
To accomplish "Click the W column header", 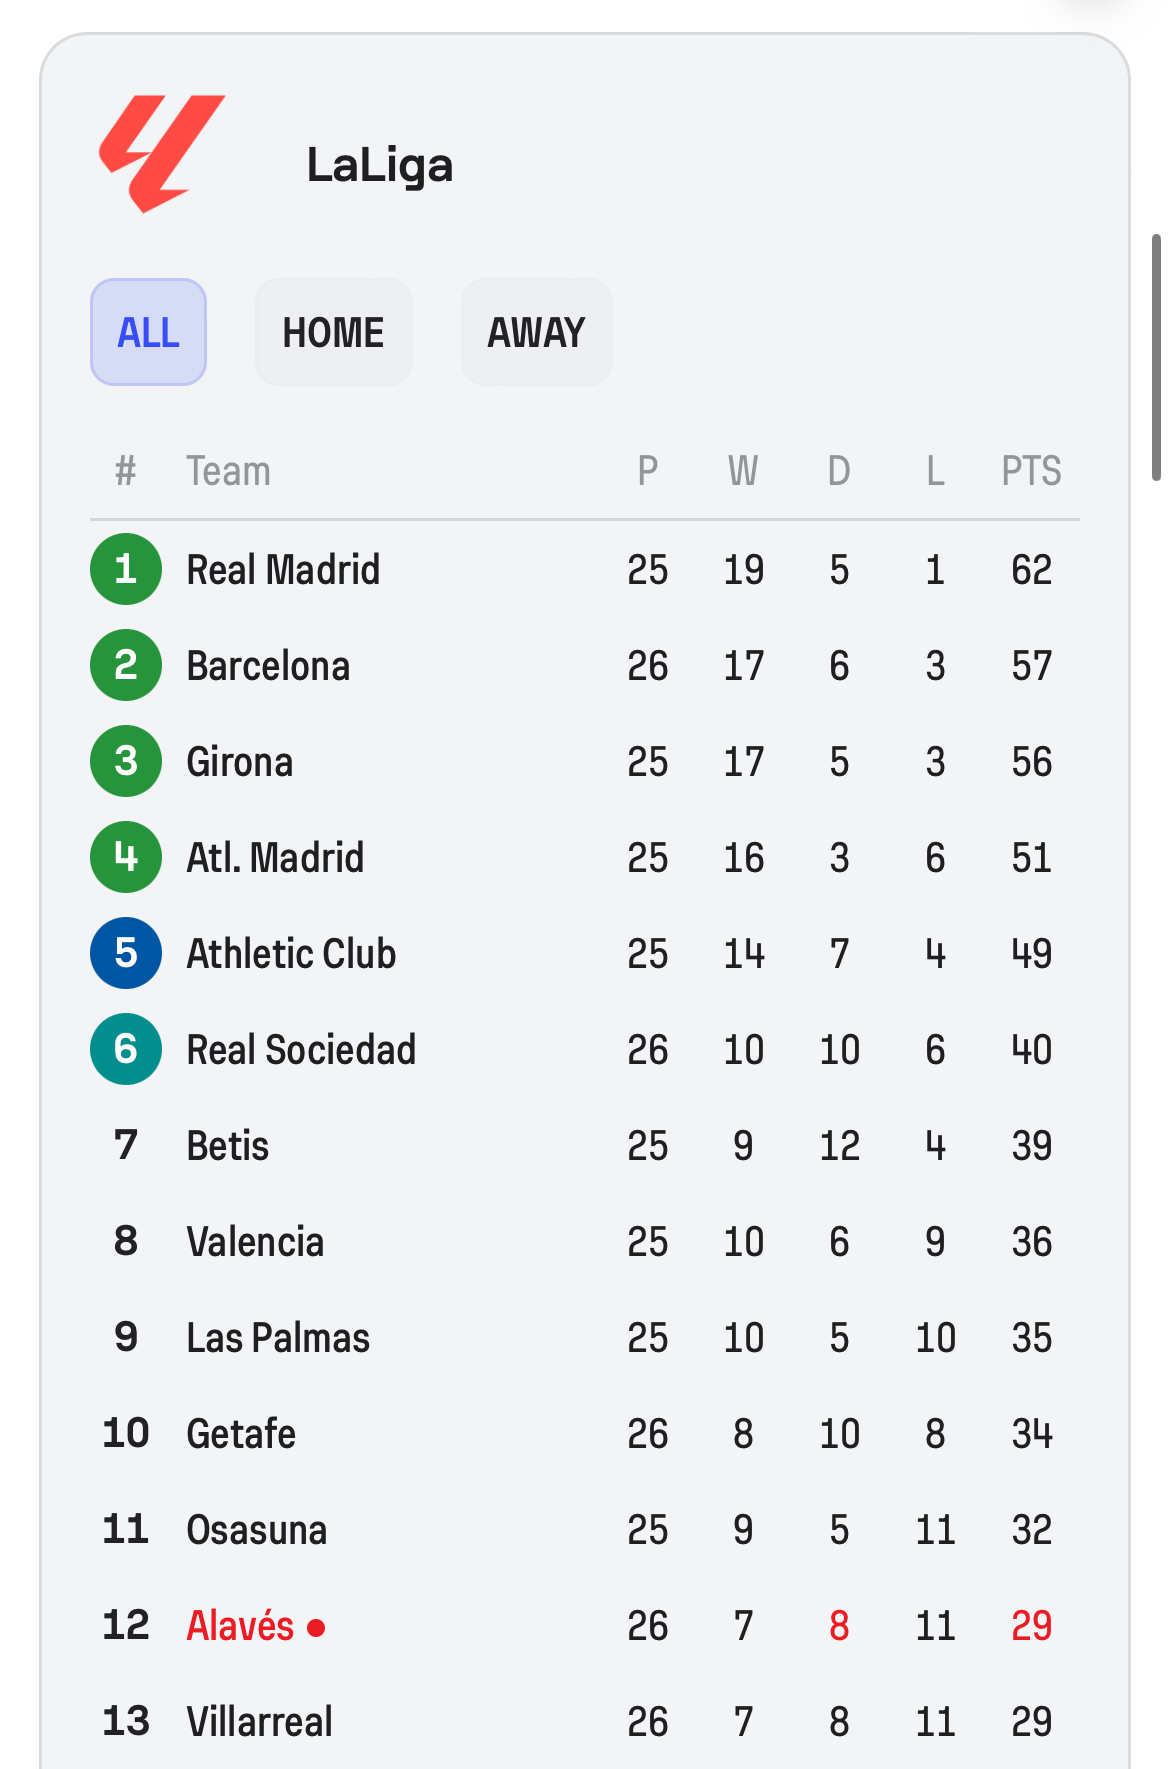I will click(743, 471).
